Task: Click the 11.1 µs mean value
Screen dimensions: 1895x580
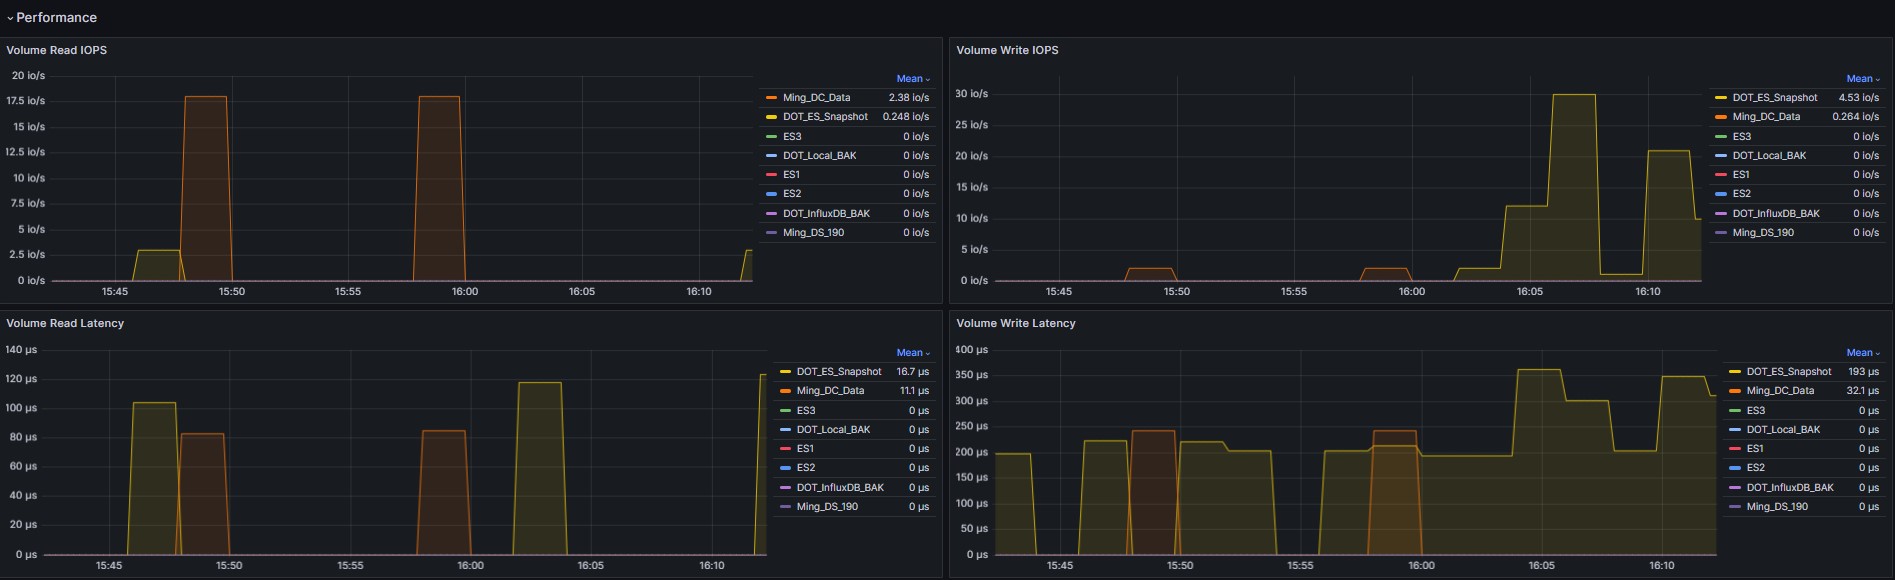Action: [x=914, y=391]
